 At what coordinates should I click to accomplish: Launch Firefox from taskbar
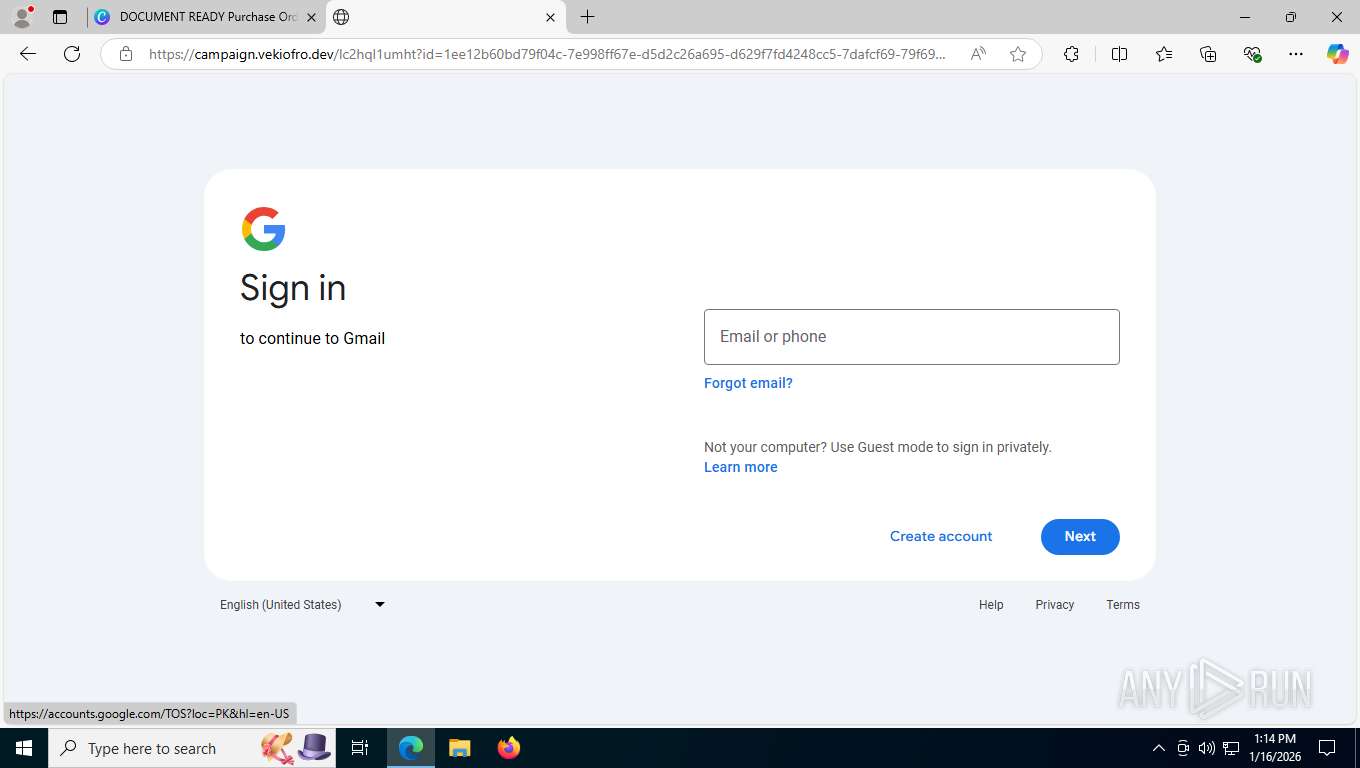pos(509,748)
